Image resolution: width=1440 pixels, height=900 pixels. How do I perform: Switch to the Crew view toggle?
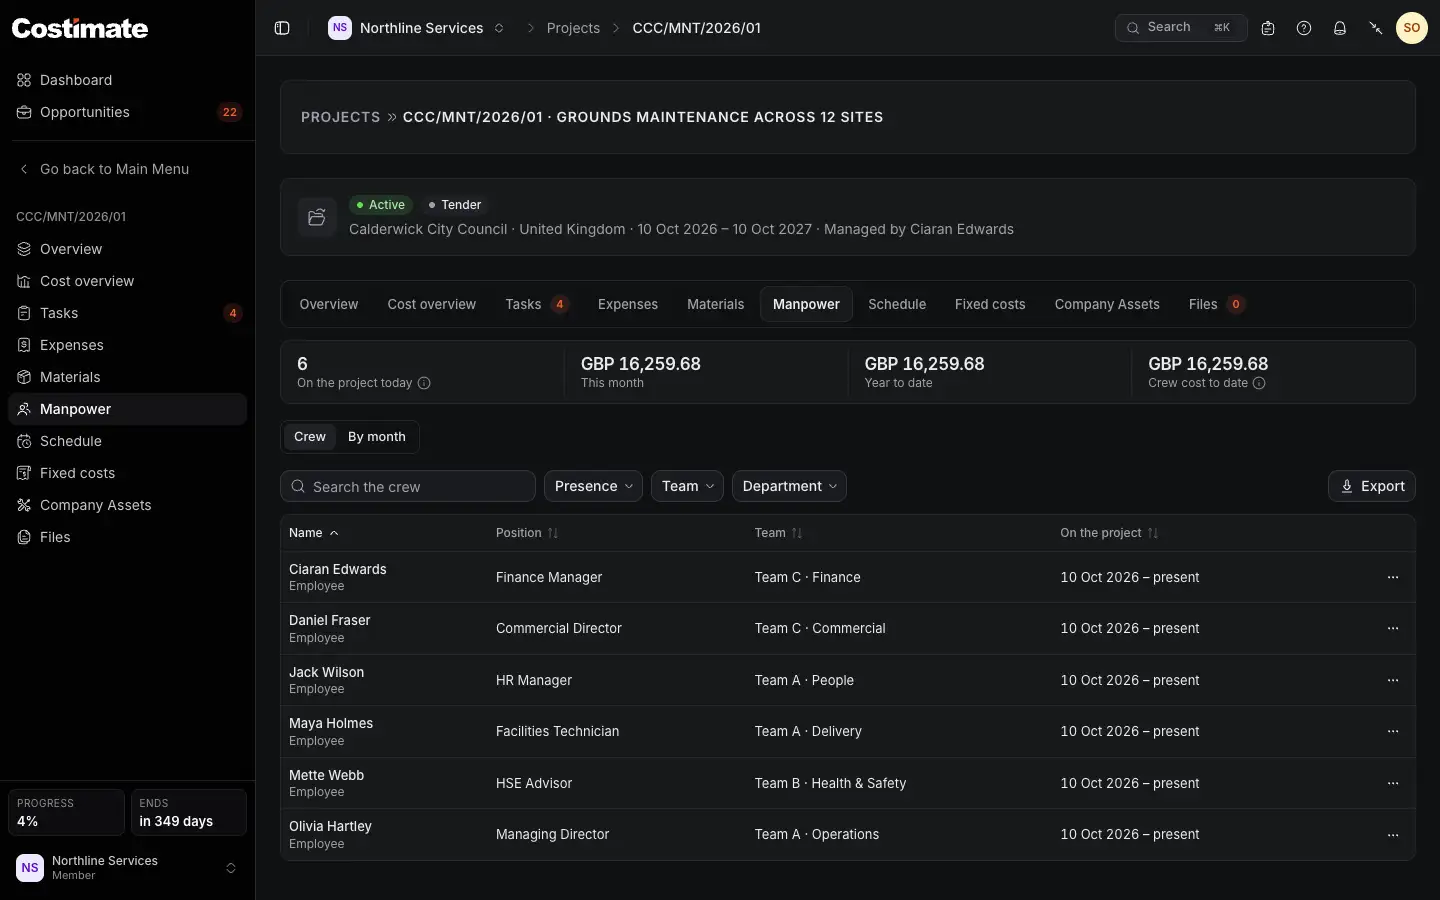click(x=310, y=437)
